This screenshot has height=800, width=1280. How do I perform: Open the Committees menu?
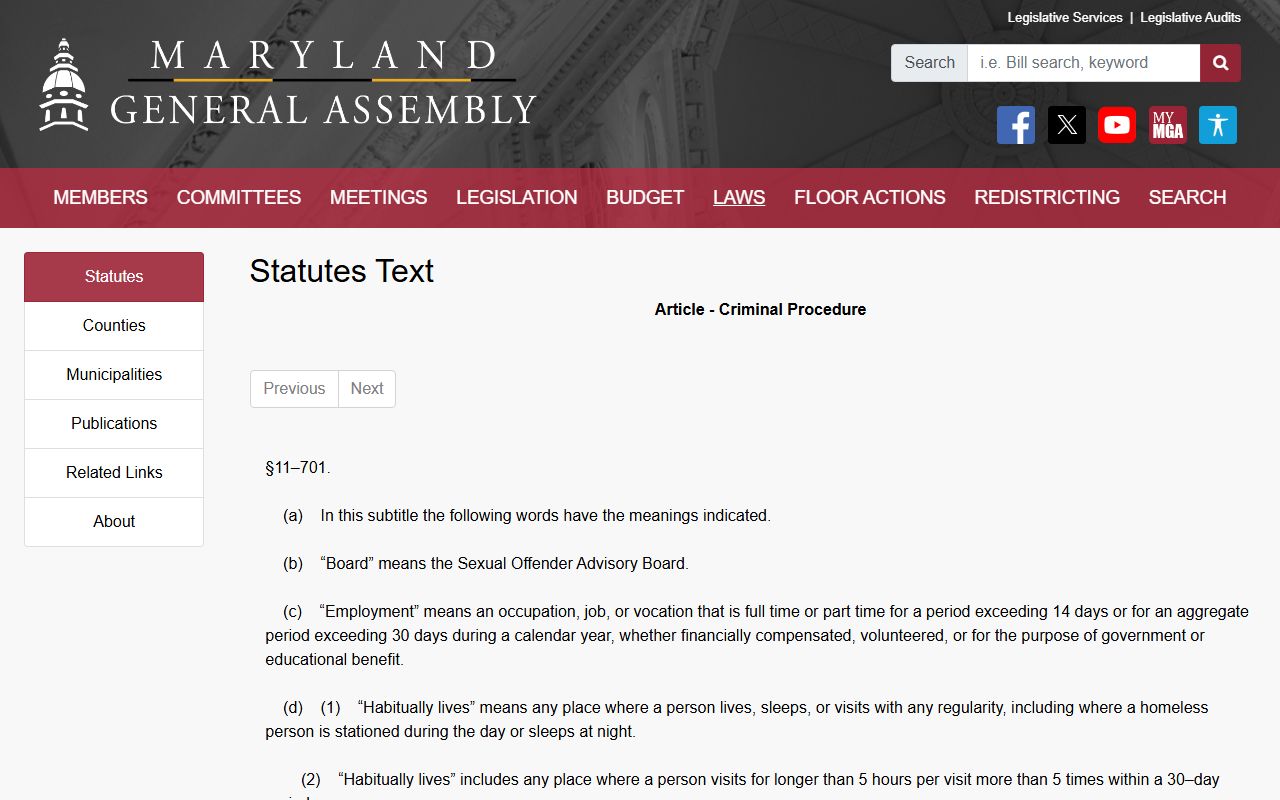tap(239, 198)
